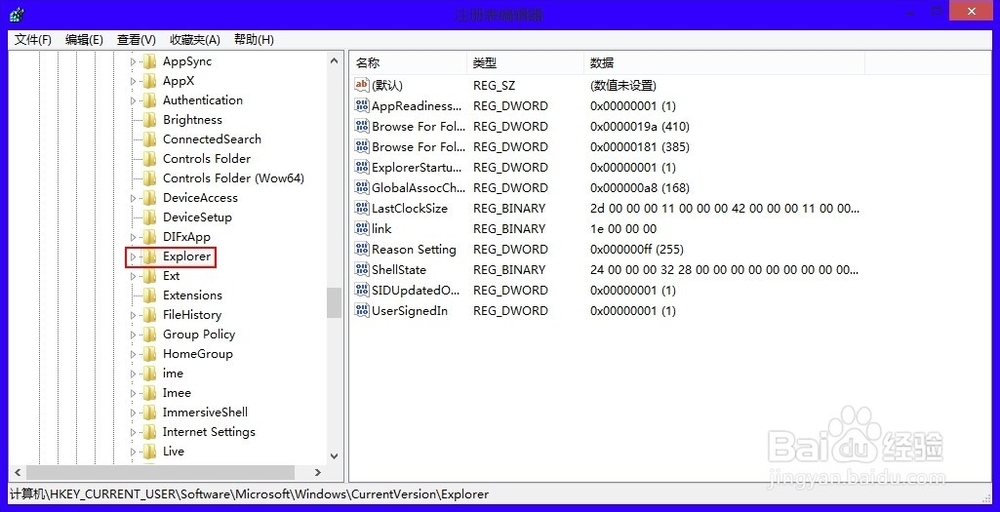Click the tree's vertical scrollbar up arrow
Viewport: 1000px width, 512px height.
tap(334, 61)
